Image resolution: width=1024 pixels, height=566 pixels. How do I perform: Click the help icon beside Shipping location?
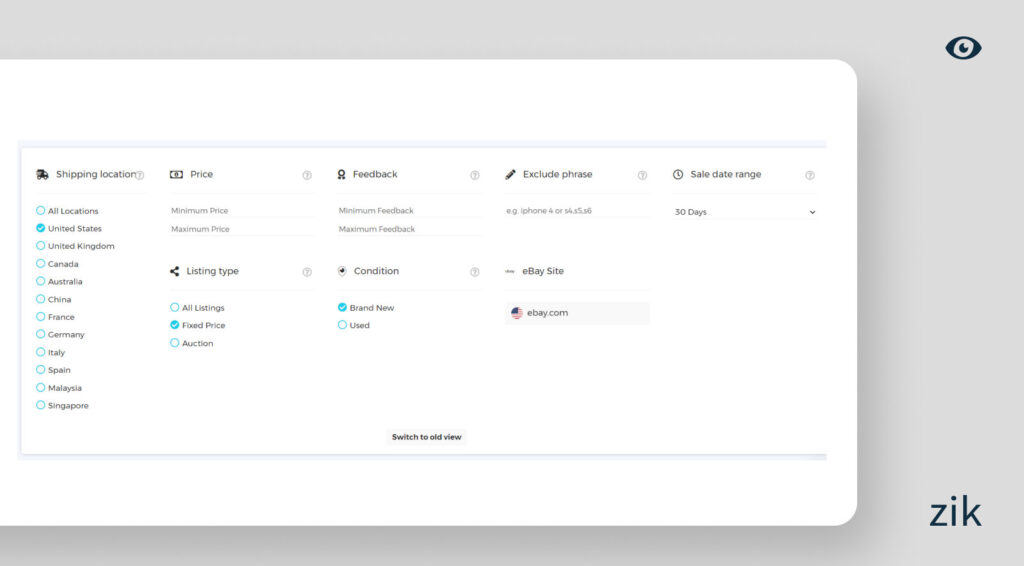(140, 175)
